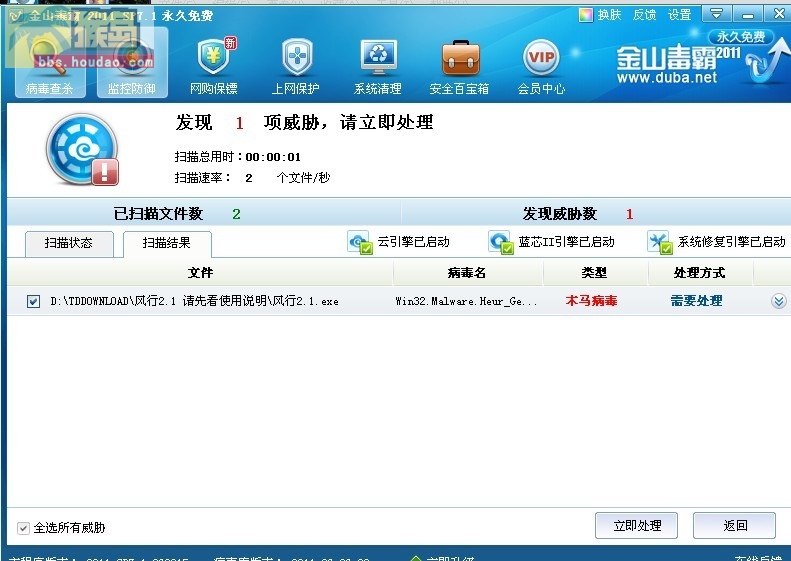Viewport: 791px width, 561px height.
Task: Click the 木马病毒 type cell
Action: 591,301
